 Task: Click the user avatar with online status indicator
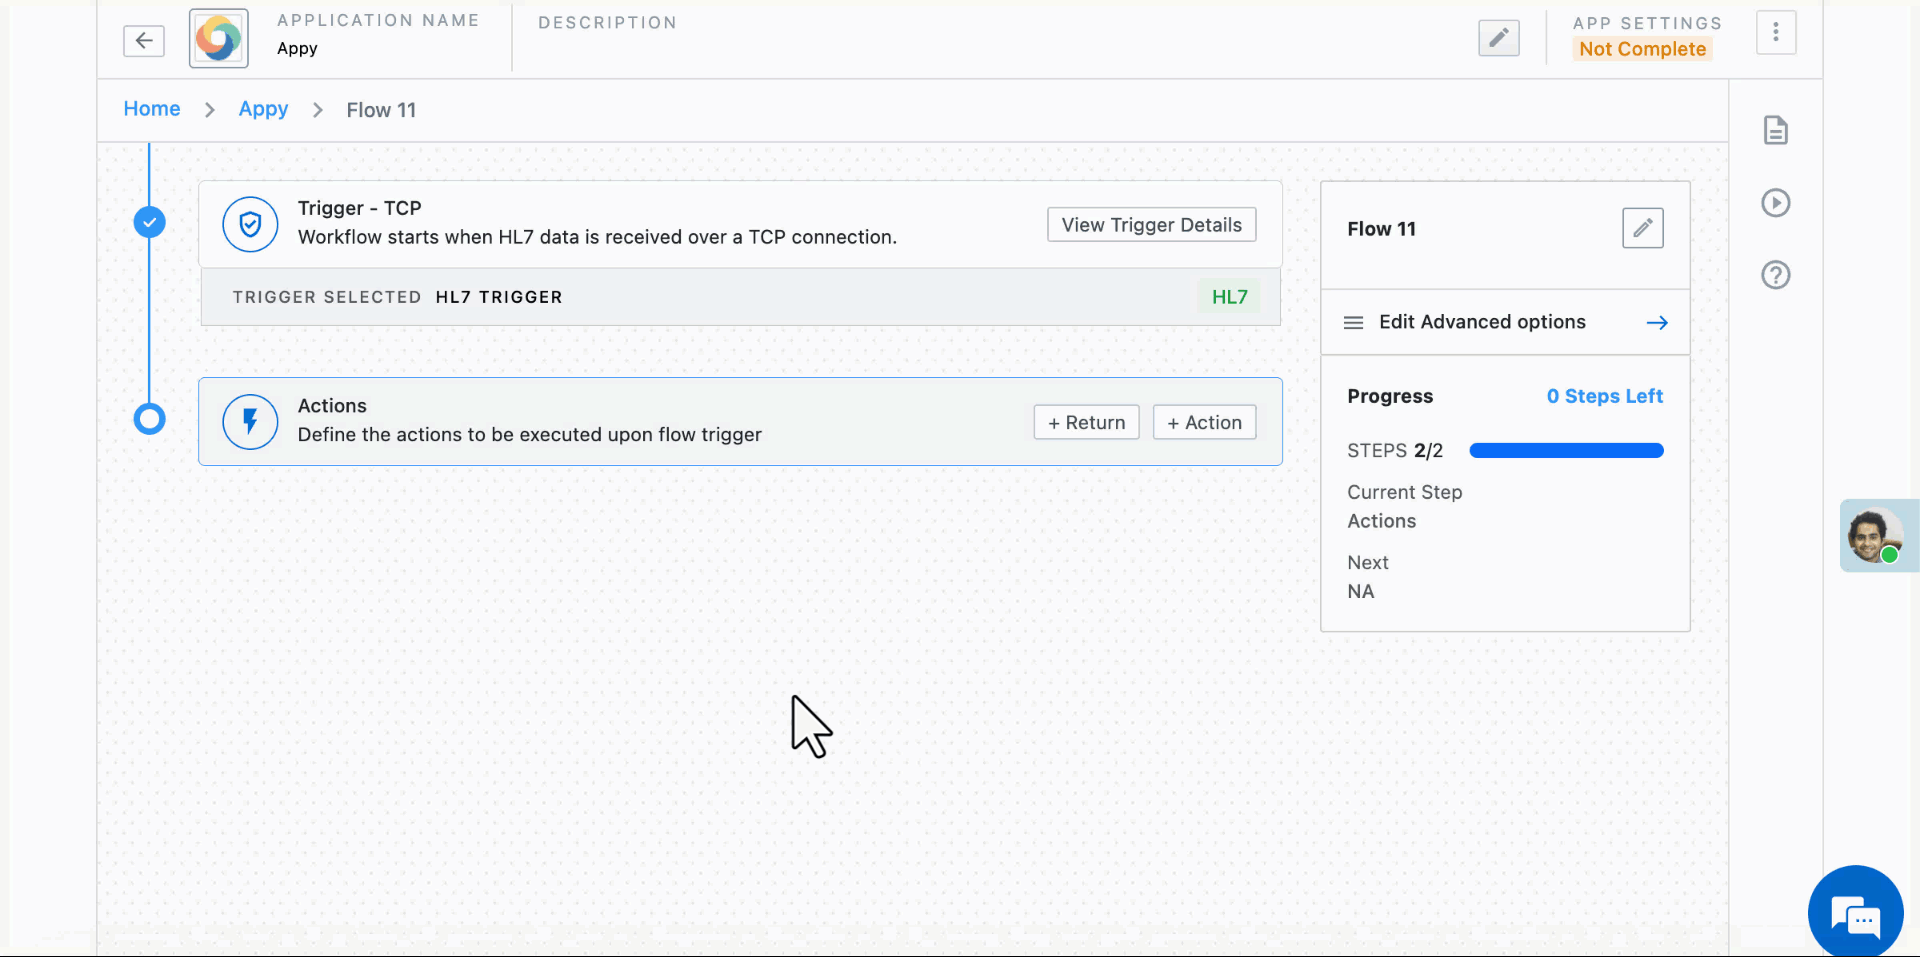point(1878,536)
